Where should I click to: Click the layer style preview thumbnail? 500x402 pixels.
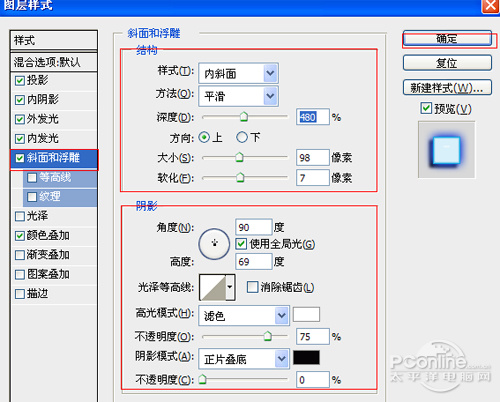coord(447,150)
